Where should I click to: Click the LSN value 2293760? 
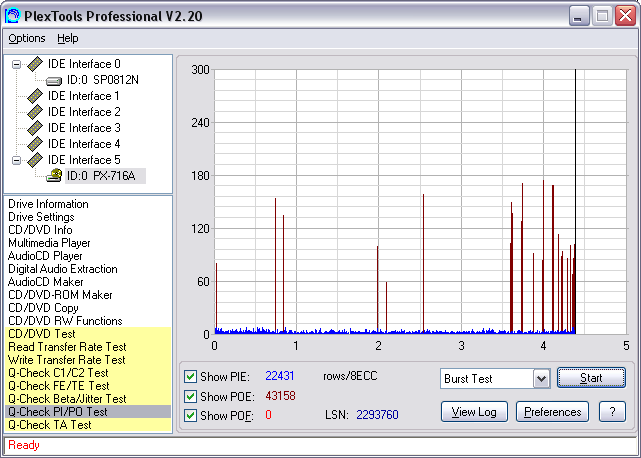(x=377, y=415)
